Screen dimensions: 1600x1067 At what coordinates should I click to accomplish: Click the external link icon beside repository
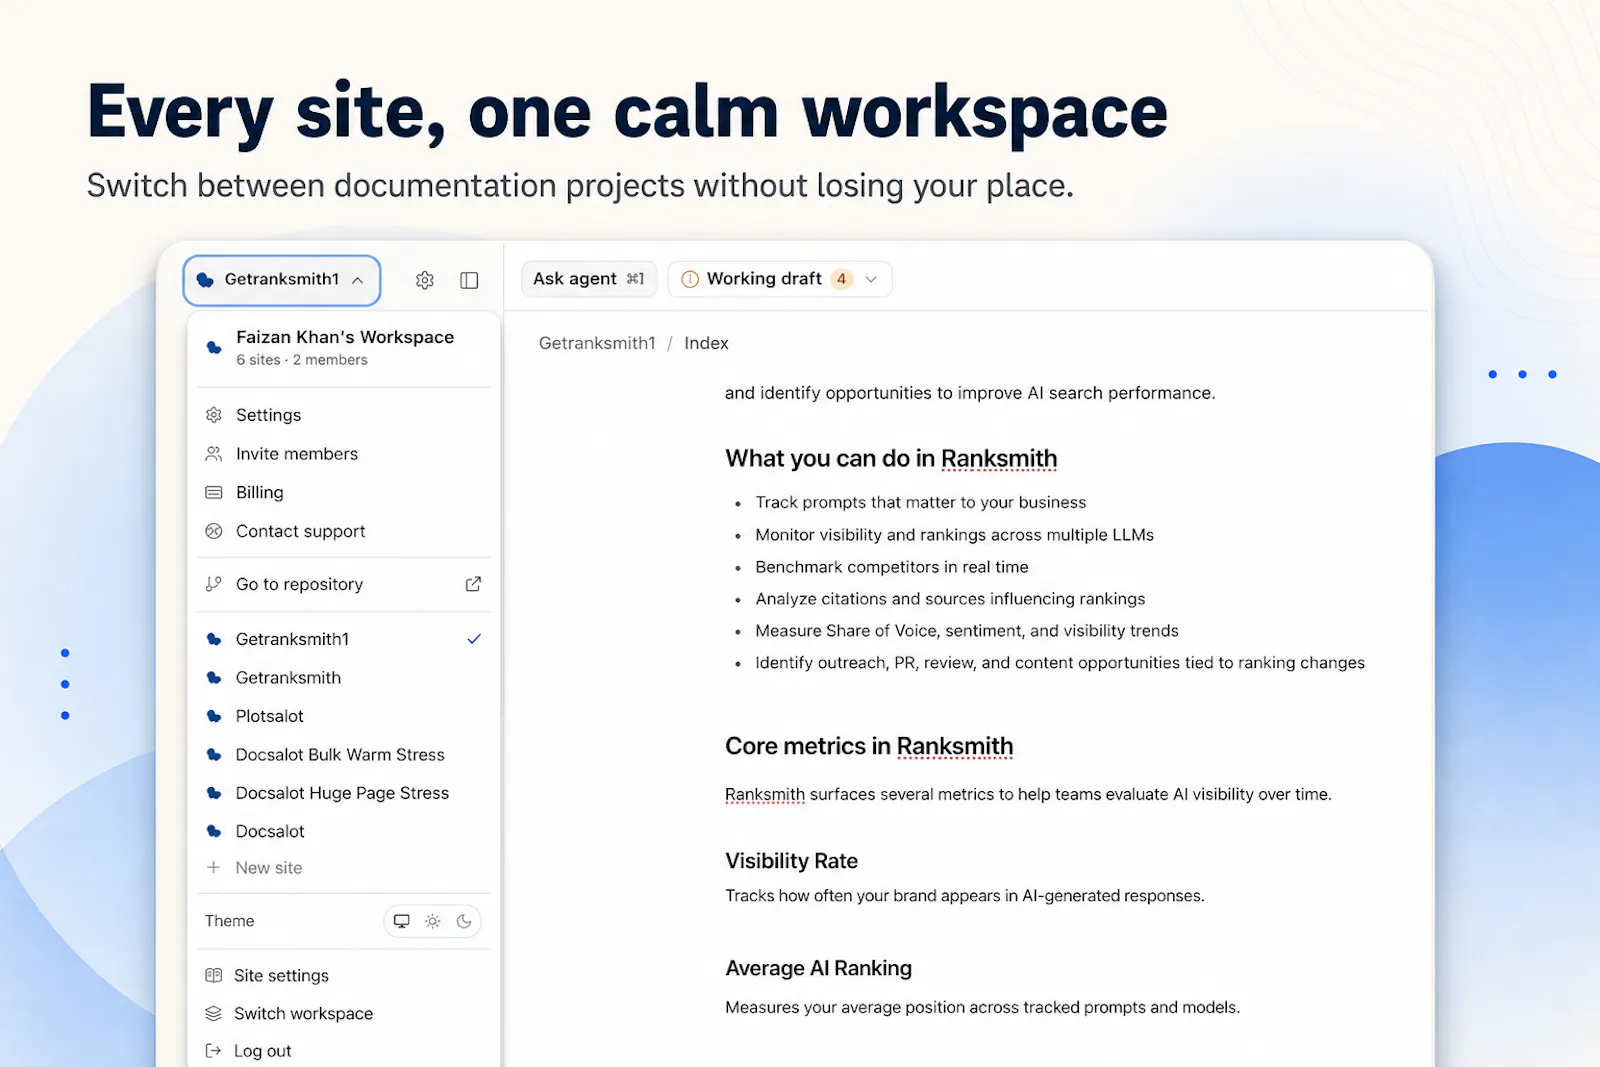coord(474,584)
